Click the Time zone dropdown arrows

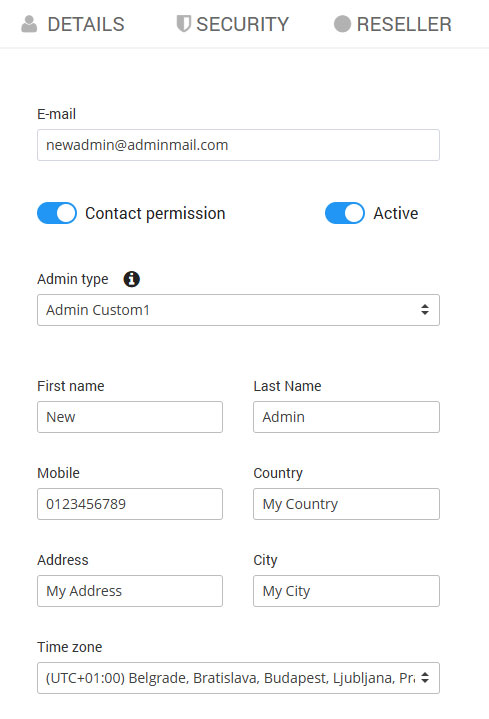click(x=425, y=677)
